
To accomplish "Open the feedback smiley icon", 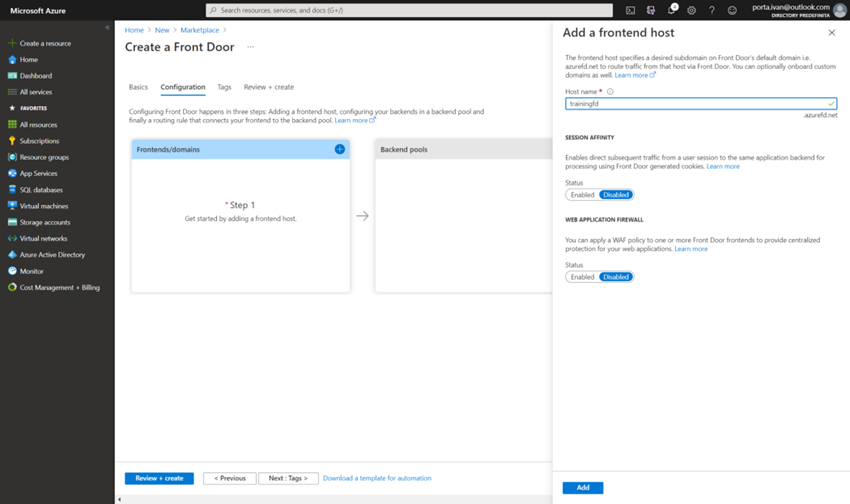I will pyautogui.click(x=732, y=10).
